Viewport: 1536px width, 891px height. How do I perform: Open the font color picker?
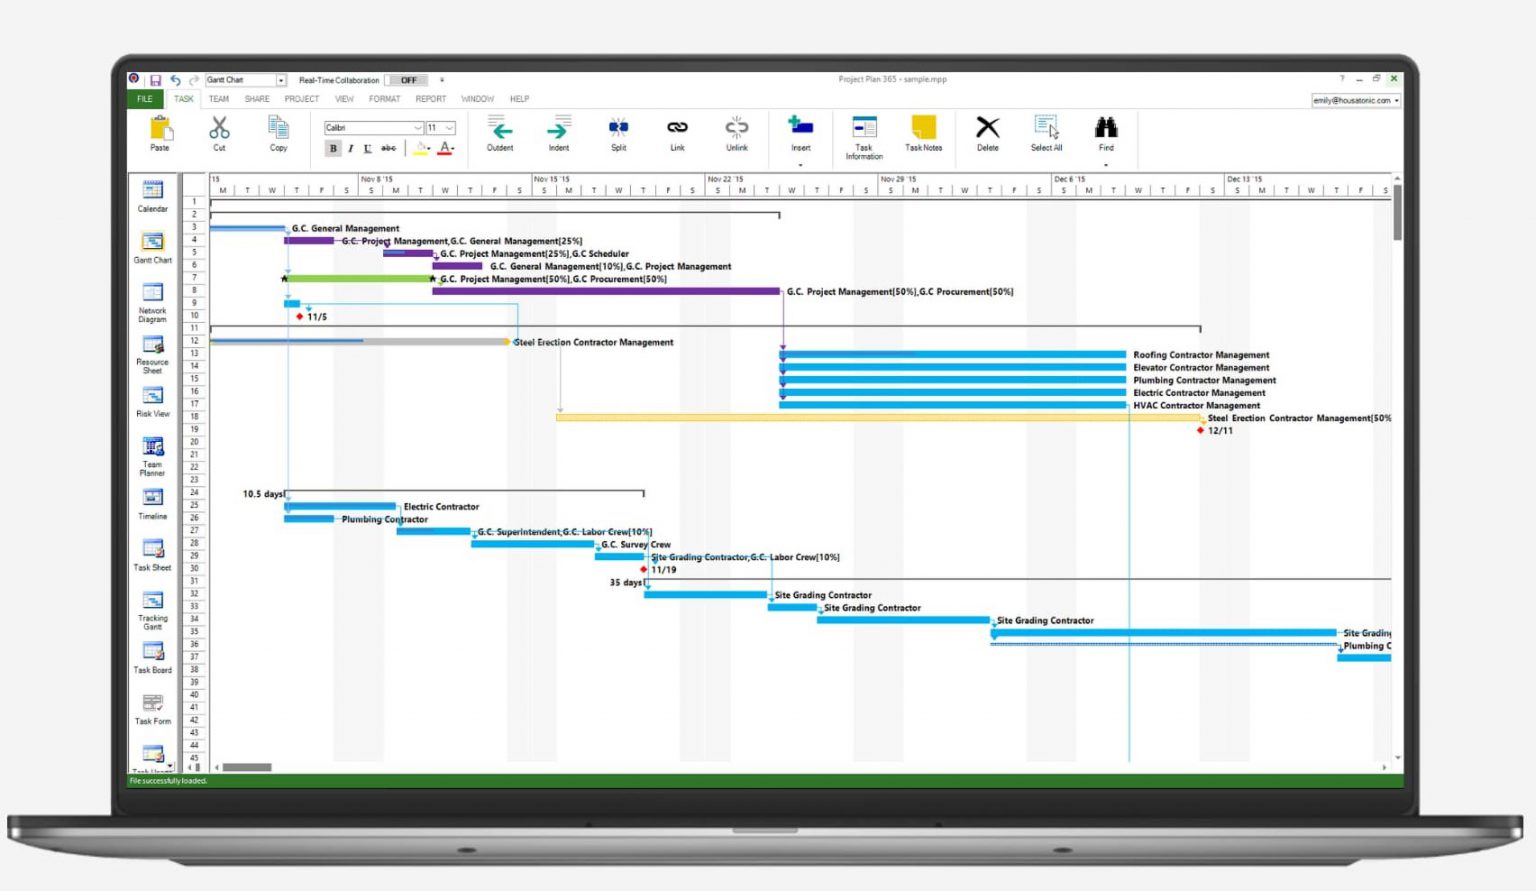click(446, 148)
